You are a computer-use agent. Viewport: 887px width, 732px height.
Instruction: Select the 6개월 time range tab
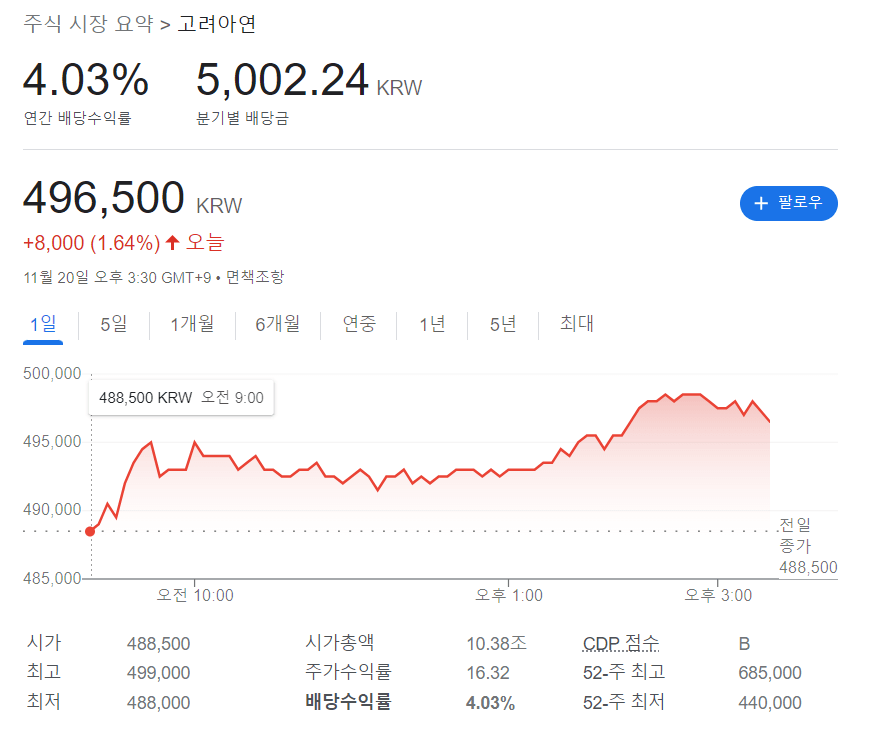coord(277,324)
